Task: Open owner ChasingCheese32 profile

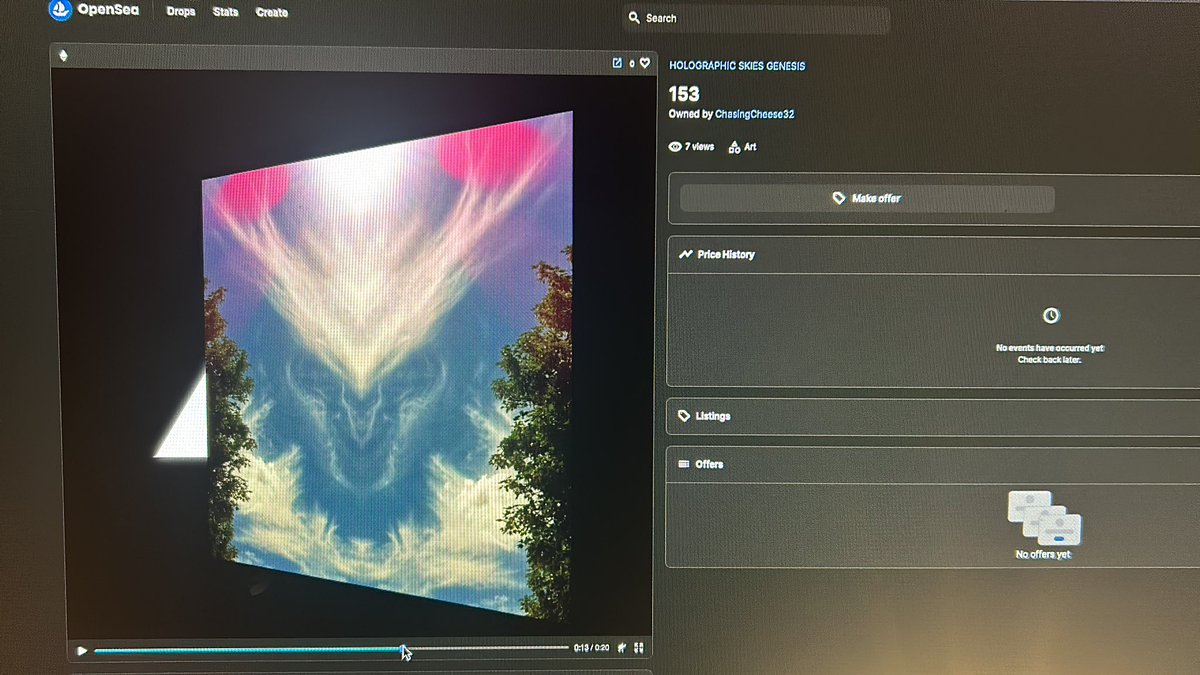Action: (x=755, y=114)
